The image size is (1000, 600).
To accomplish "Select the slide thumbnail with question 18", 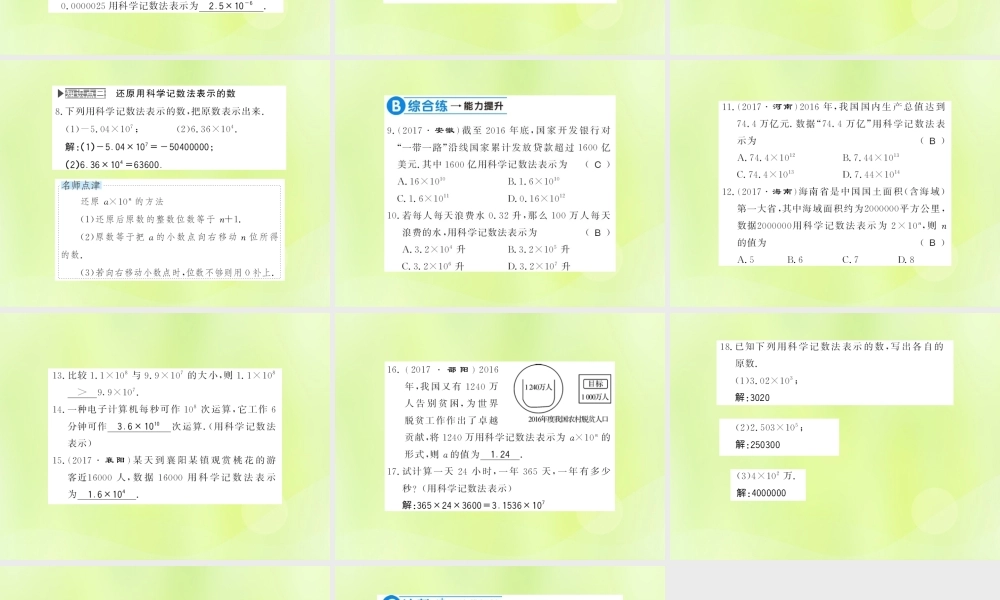I will tap(835, 436).
